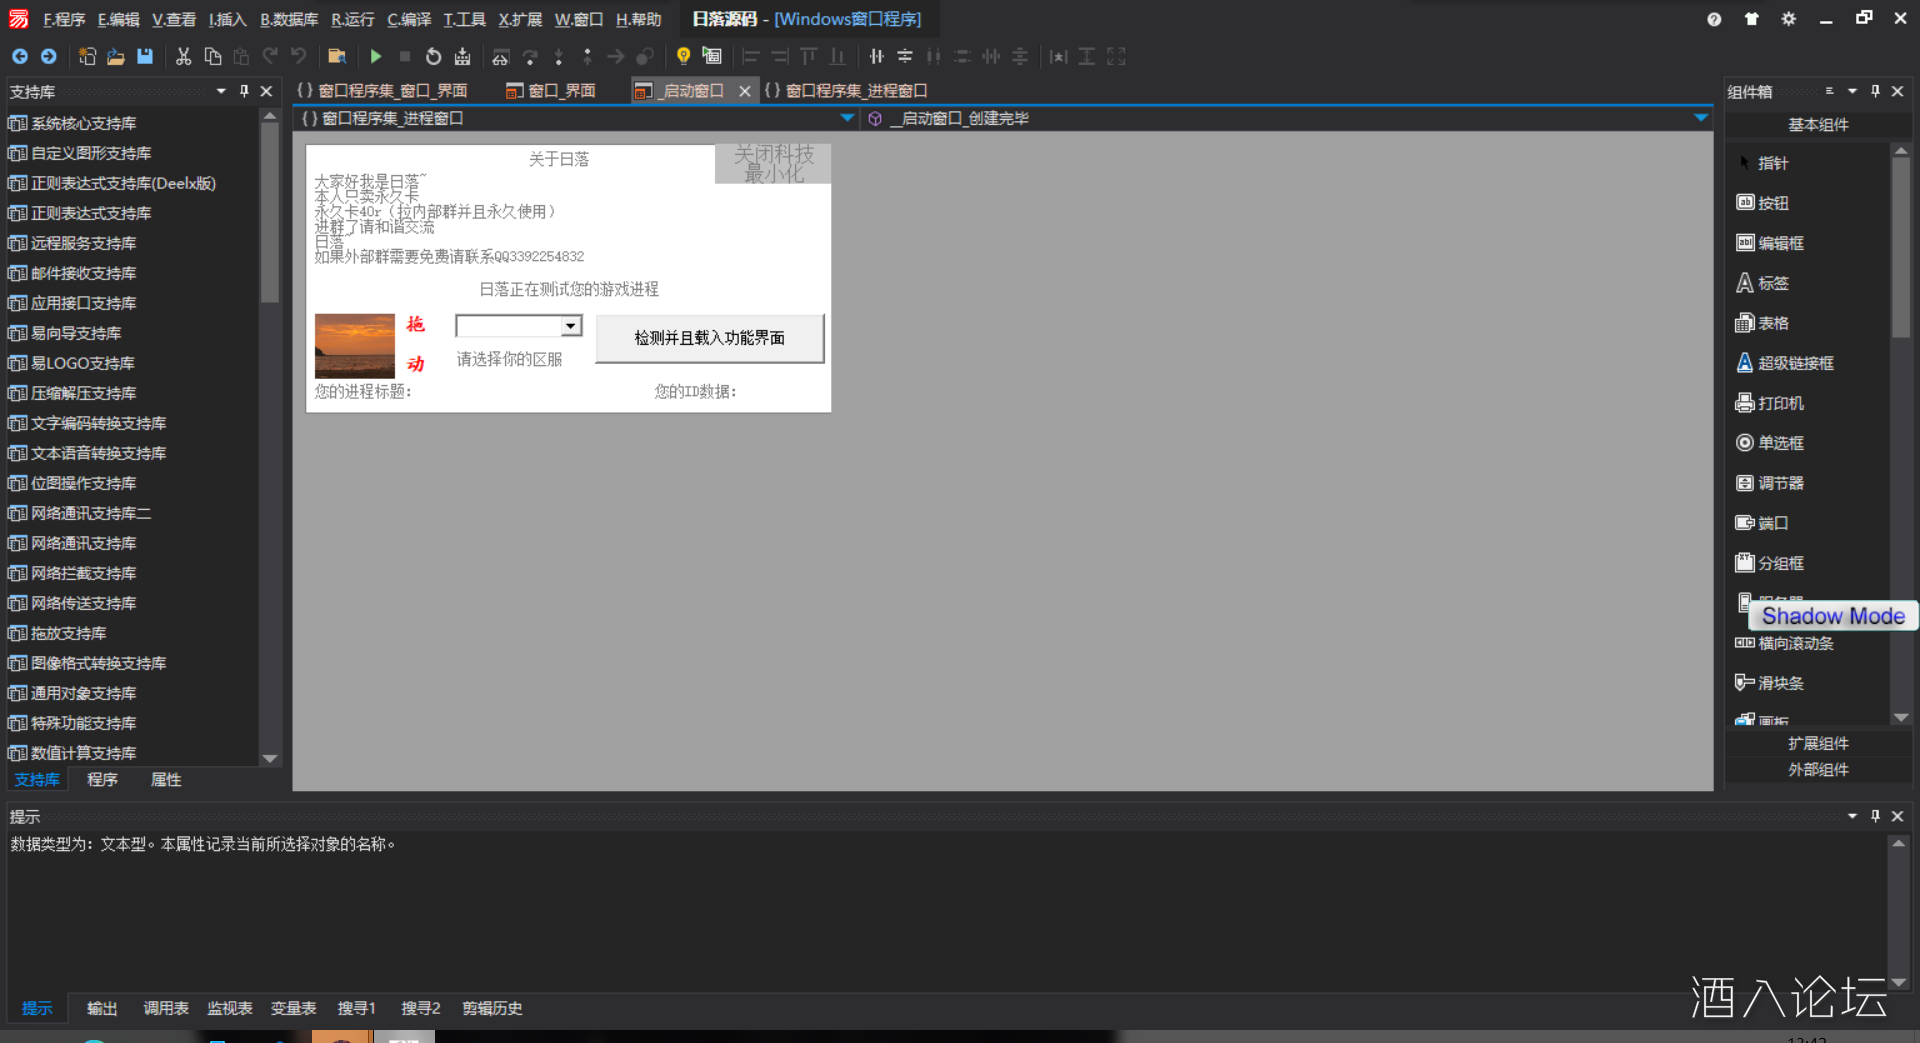Screen dimensions: 1920x1043
Task: Select the 标签 label component
Action: [1763, 283]
